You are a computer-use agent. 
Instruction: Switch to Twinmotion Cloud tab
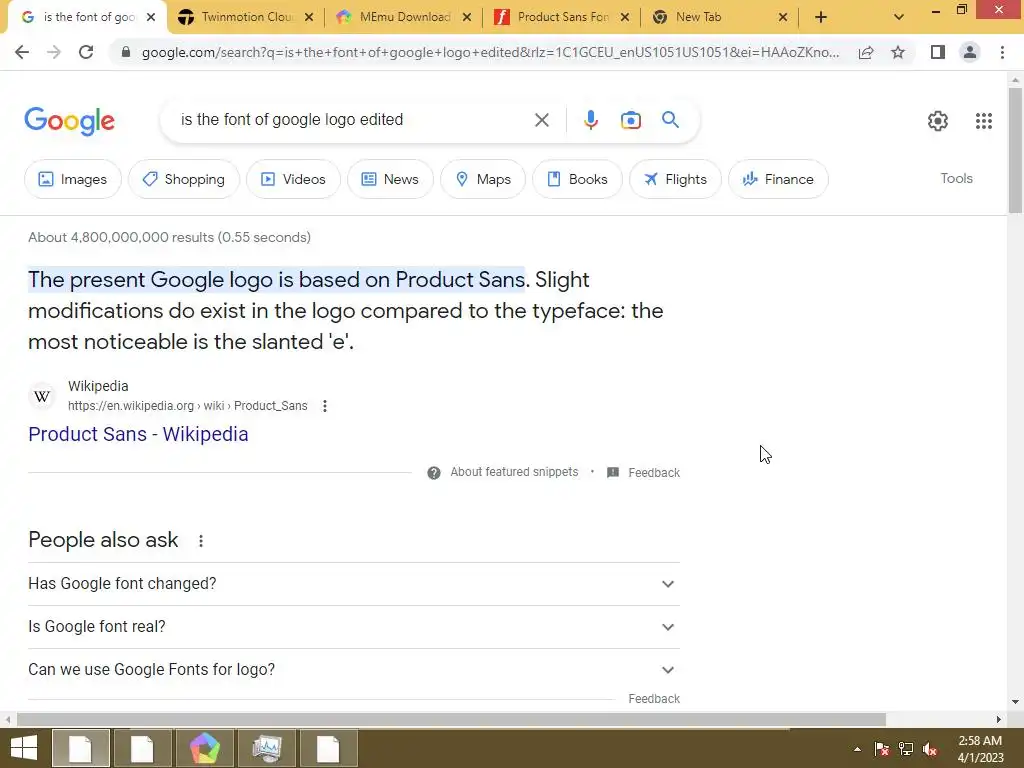click(x=248, y=17)
